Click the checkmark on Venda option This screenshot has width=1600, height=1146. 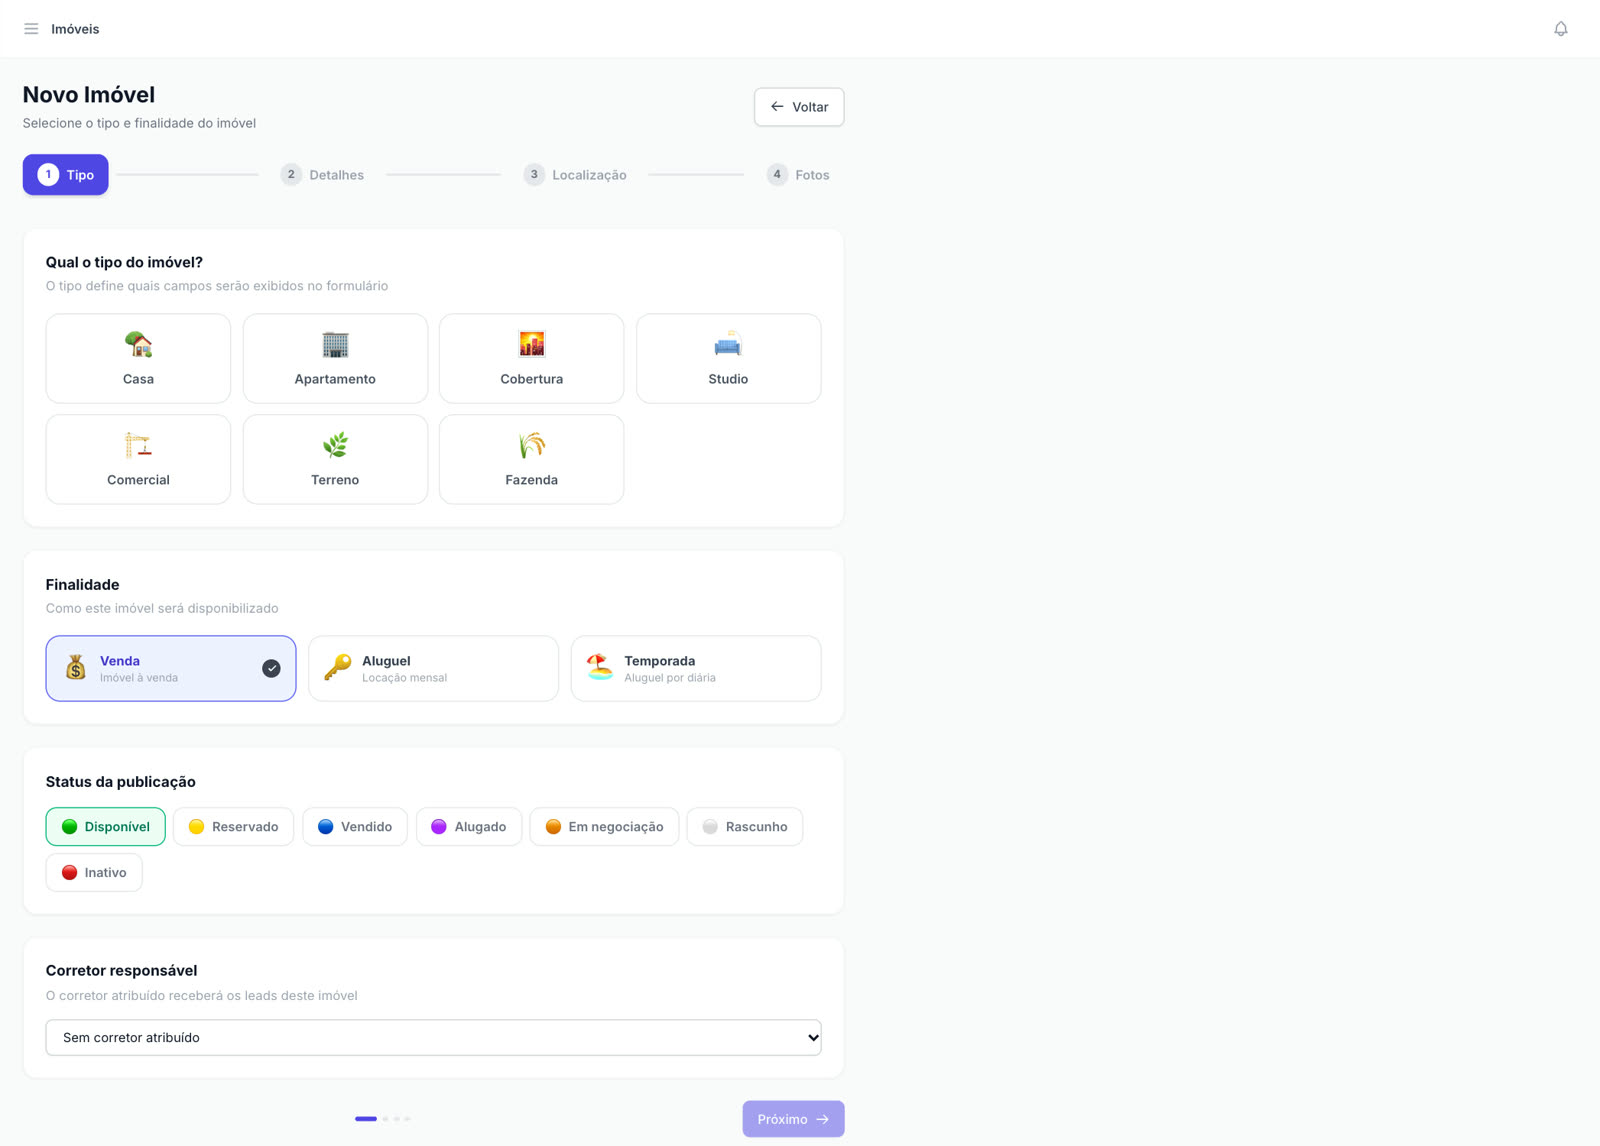click(x=271, y=668)
